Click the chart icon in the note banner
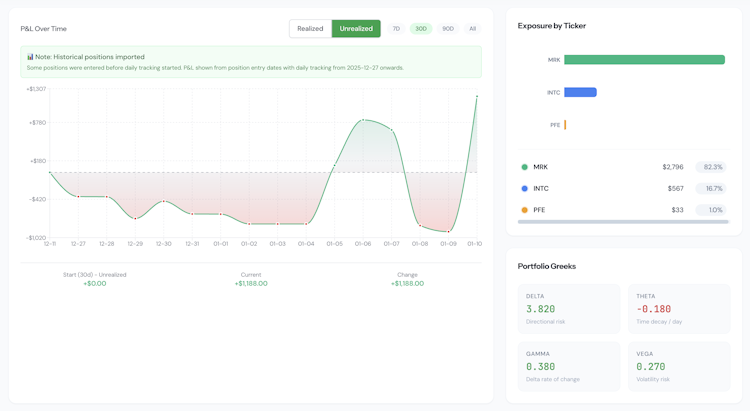 pos(30,56)
